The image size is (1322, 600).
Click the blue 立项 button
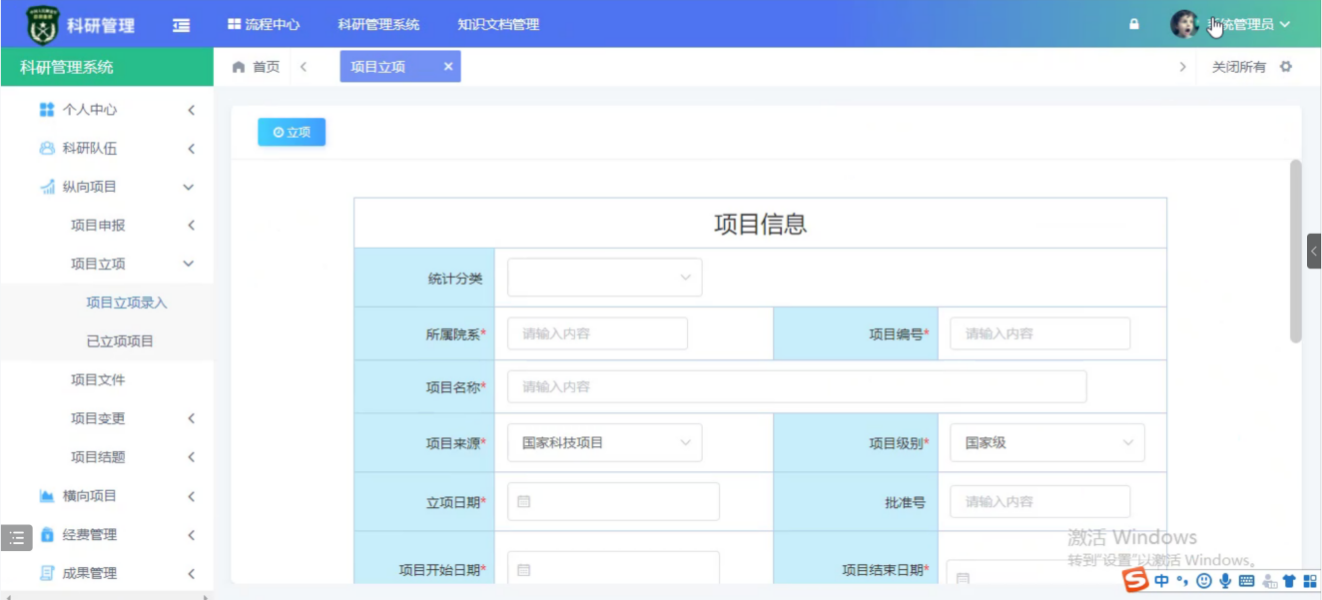(x=292, y=132)
